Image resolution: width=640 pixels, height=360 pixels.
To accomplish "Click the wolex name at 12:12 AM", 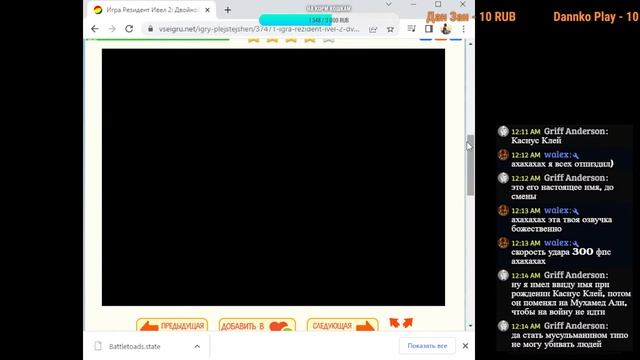I will pos(557,155).
